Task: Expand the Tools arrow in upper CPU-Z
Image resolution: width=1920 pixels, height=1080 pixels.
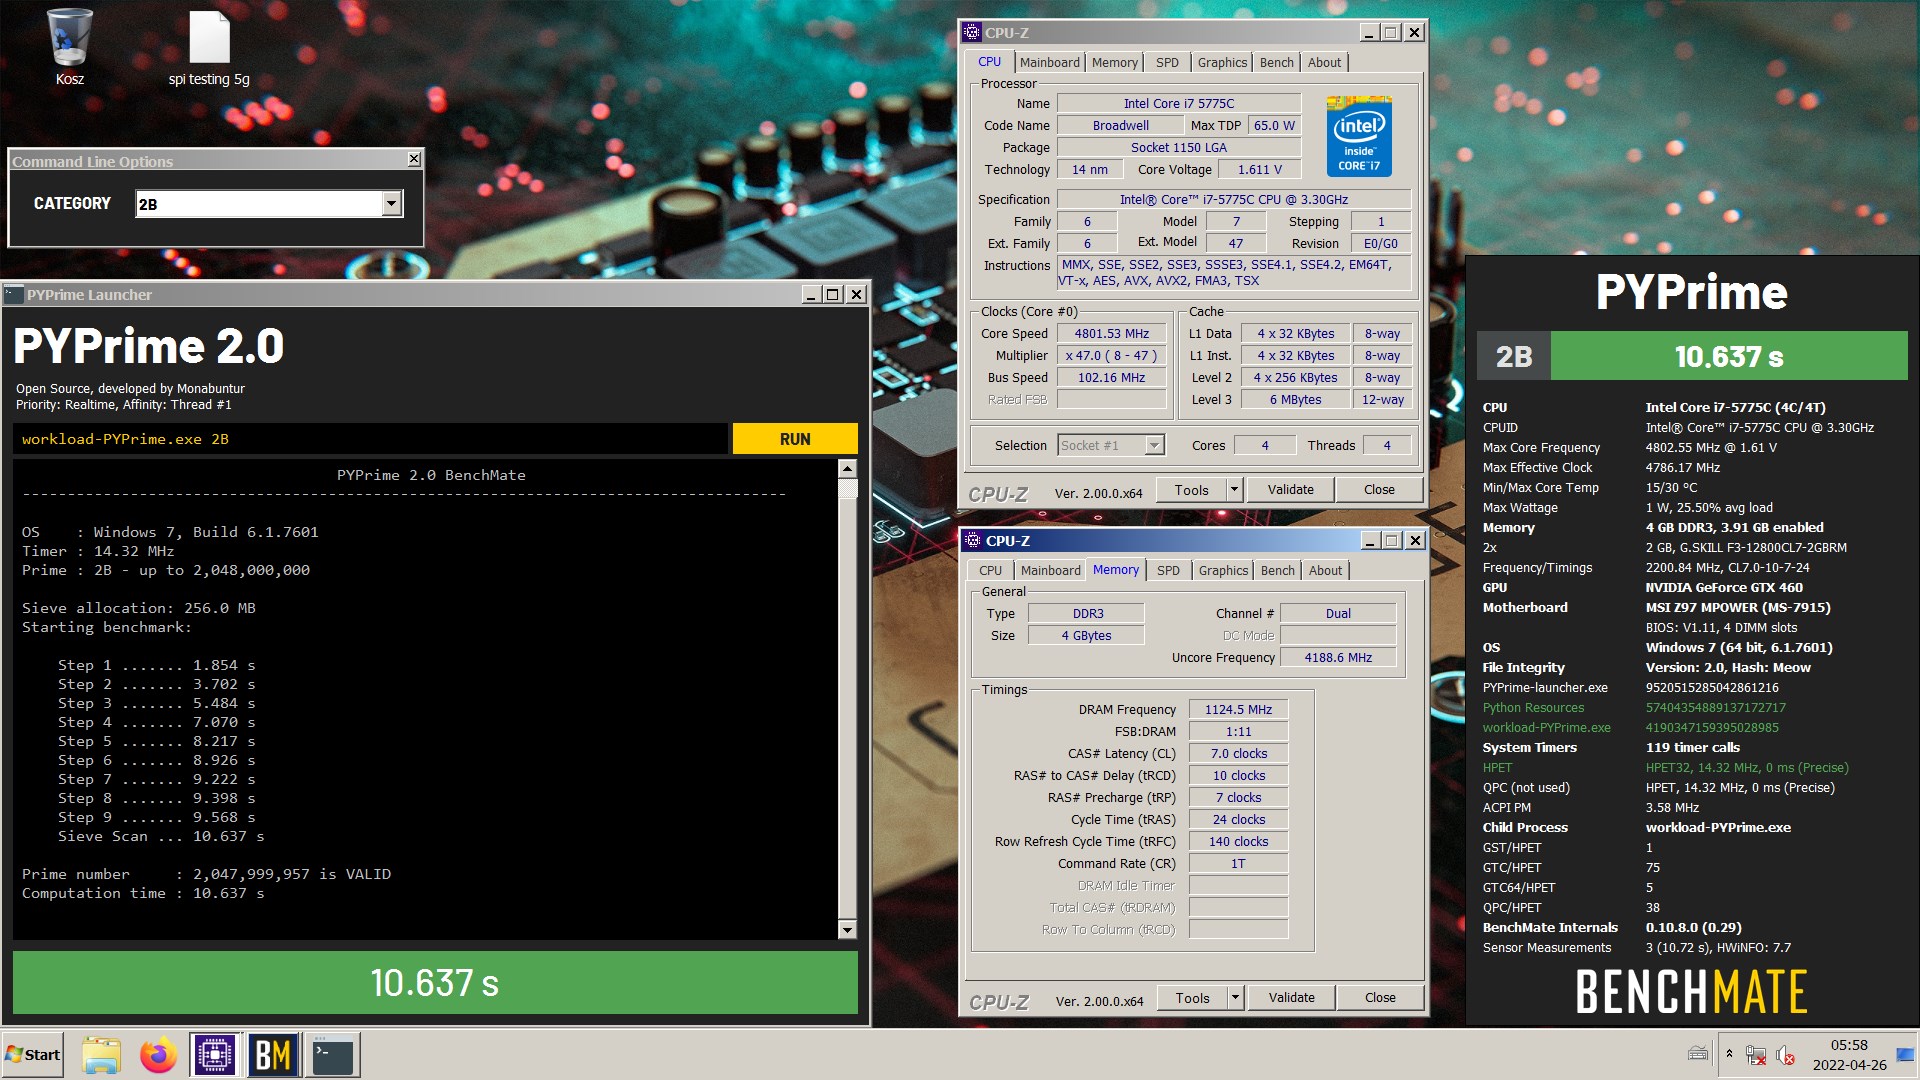Action: click(1234, 489)
